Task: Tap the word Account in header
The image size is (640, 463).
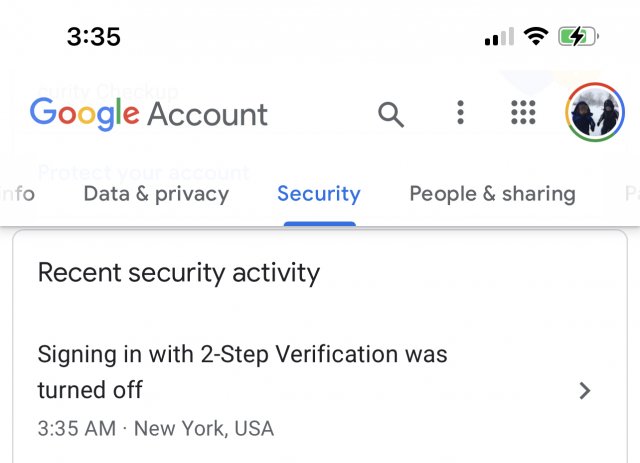Action: (208, 114)
